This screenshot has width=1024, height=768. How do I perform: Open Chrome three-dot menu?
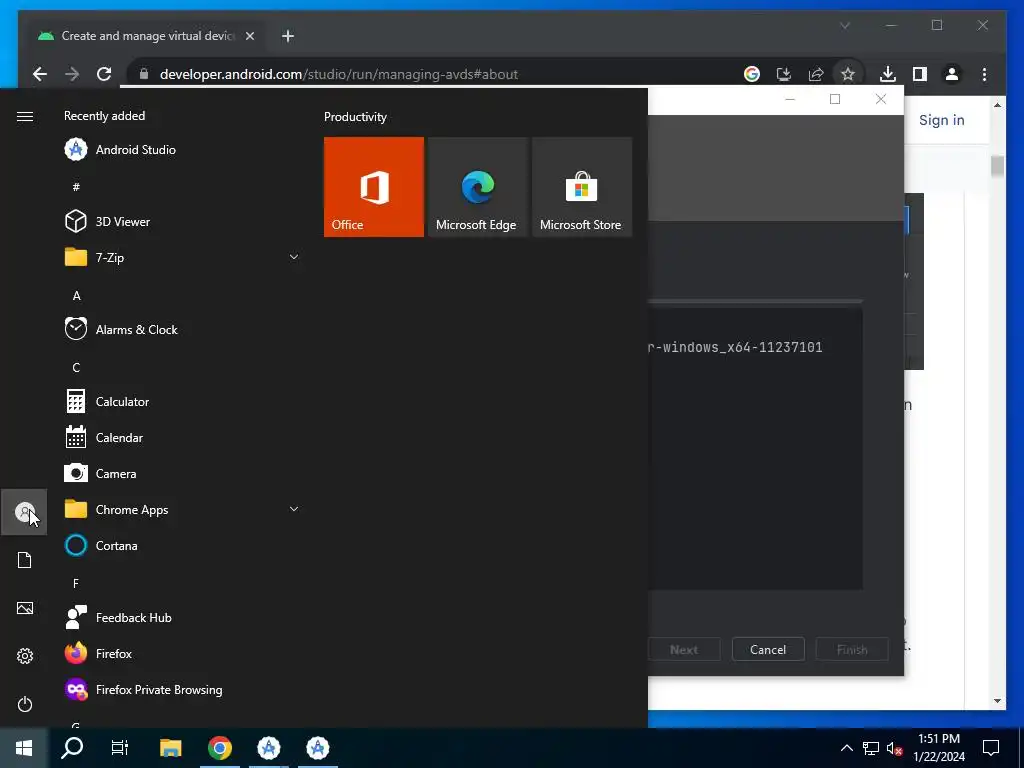pyautogui.click(x=984, y=74)
